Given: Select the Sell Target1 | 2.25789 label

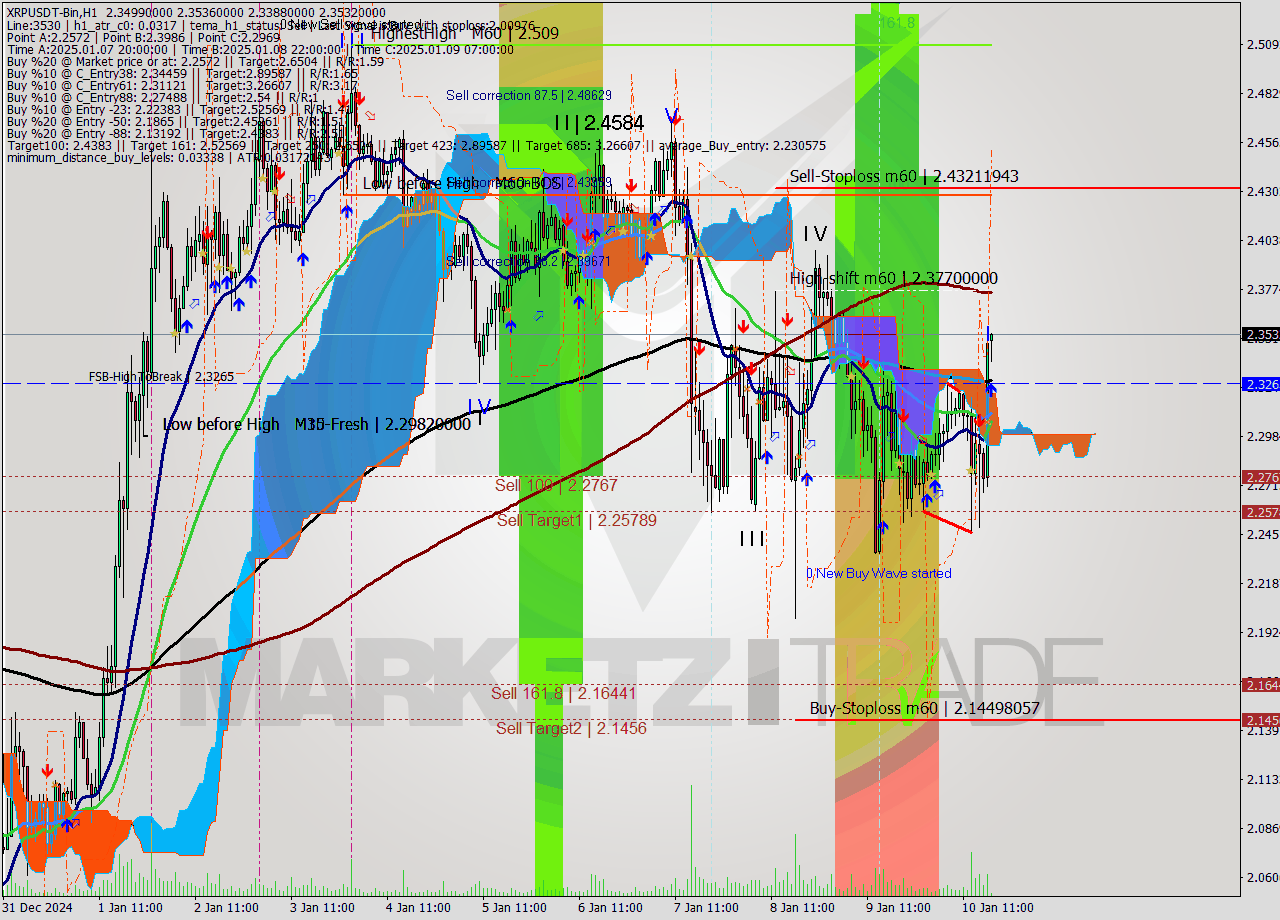Looking at the screenshot, I should (576, 520).
